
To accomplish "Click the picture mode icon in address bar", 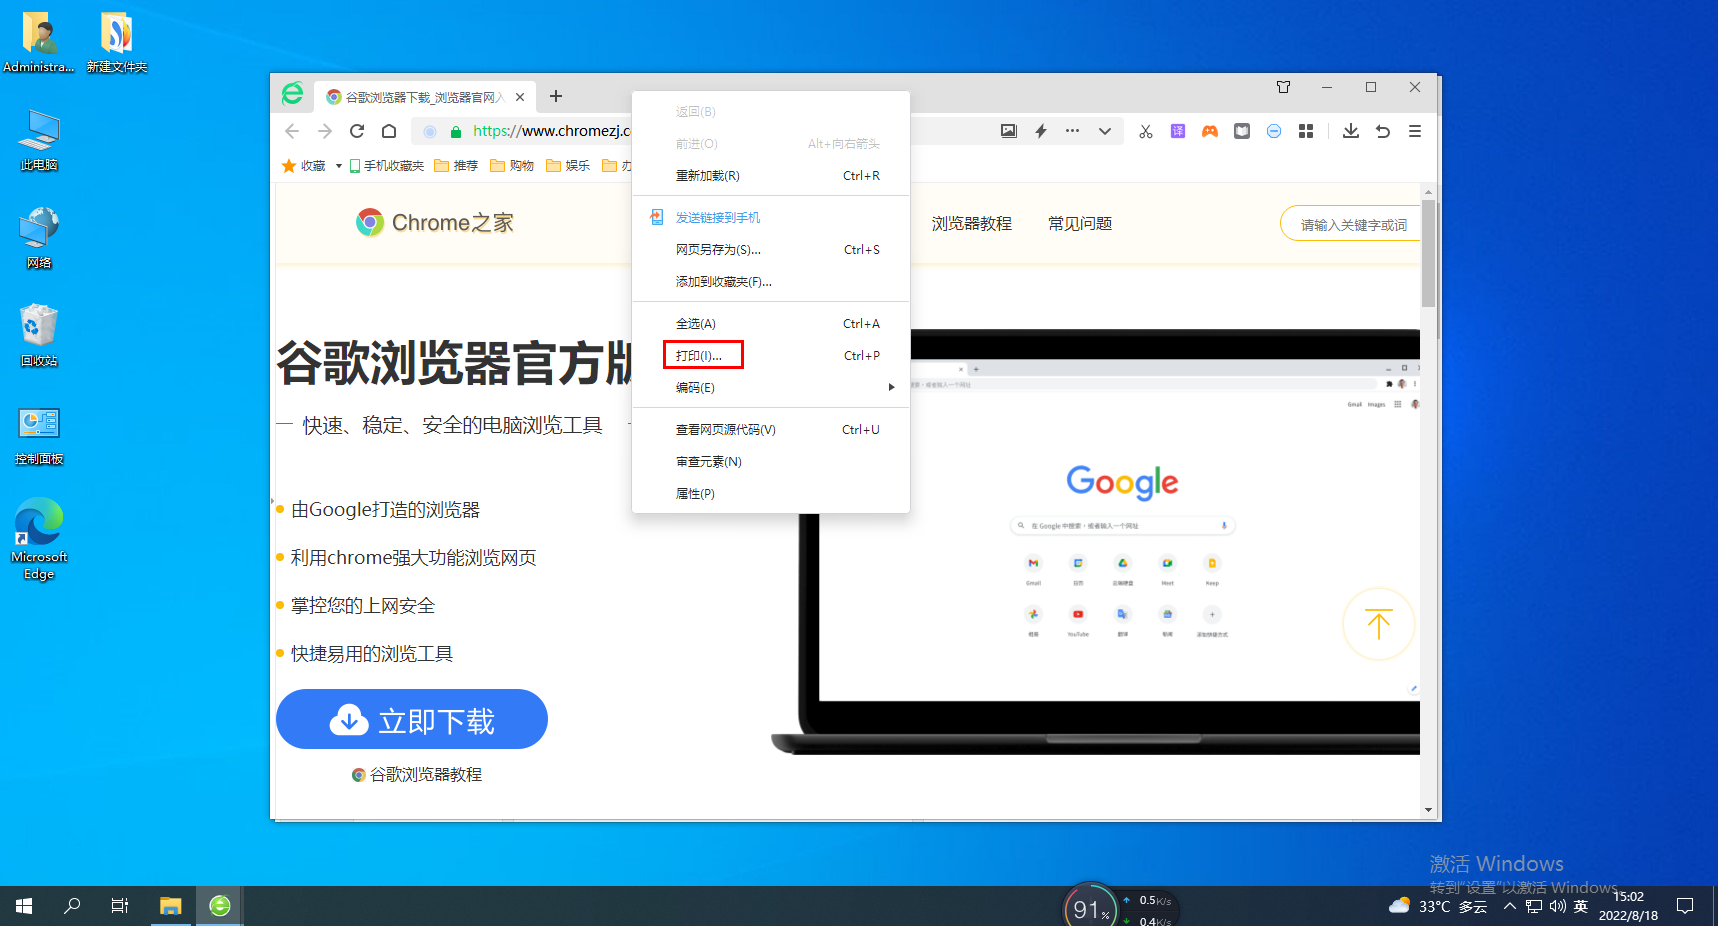I will (x=1009, y=131).
